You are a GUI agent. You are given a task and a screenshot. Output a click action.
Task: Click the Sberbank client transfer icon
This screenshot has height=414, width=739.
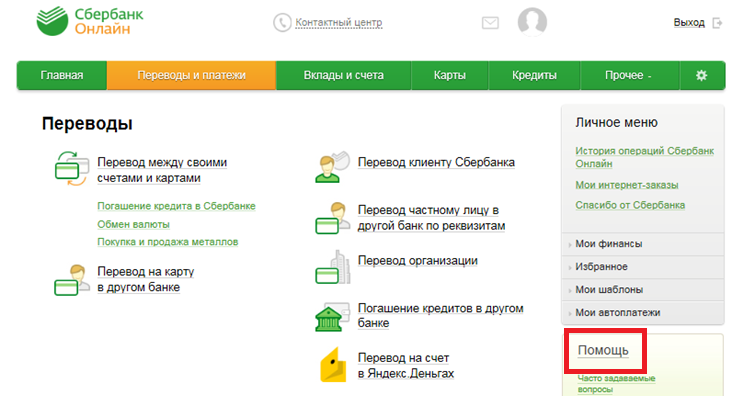[x=332, y=166]
